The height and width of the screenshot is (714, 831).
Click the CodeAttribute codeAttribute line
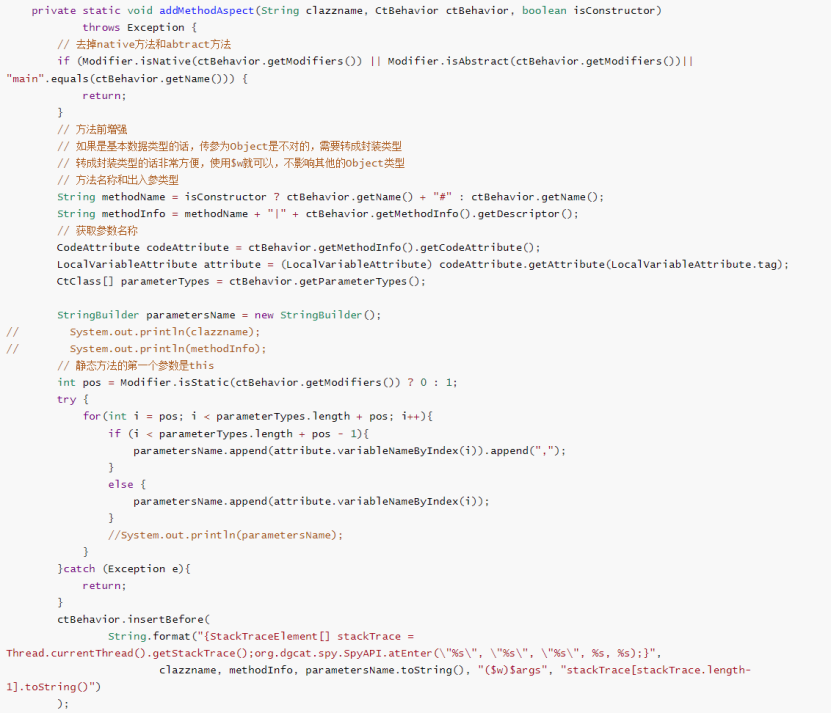(x=298, y=248)
